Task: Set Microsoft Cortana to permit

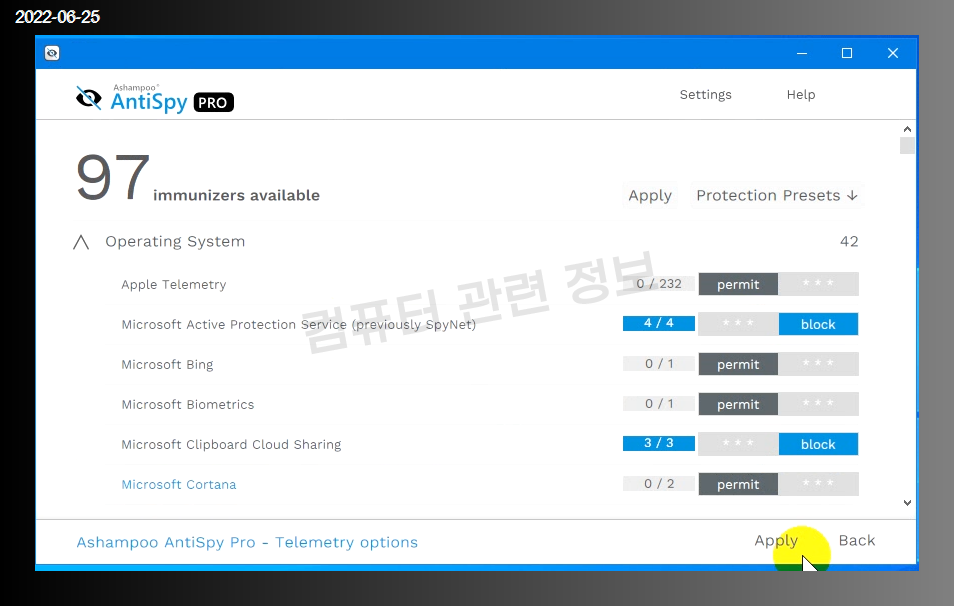Action: pos(738,484)
